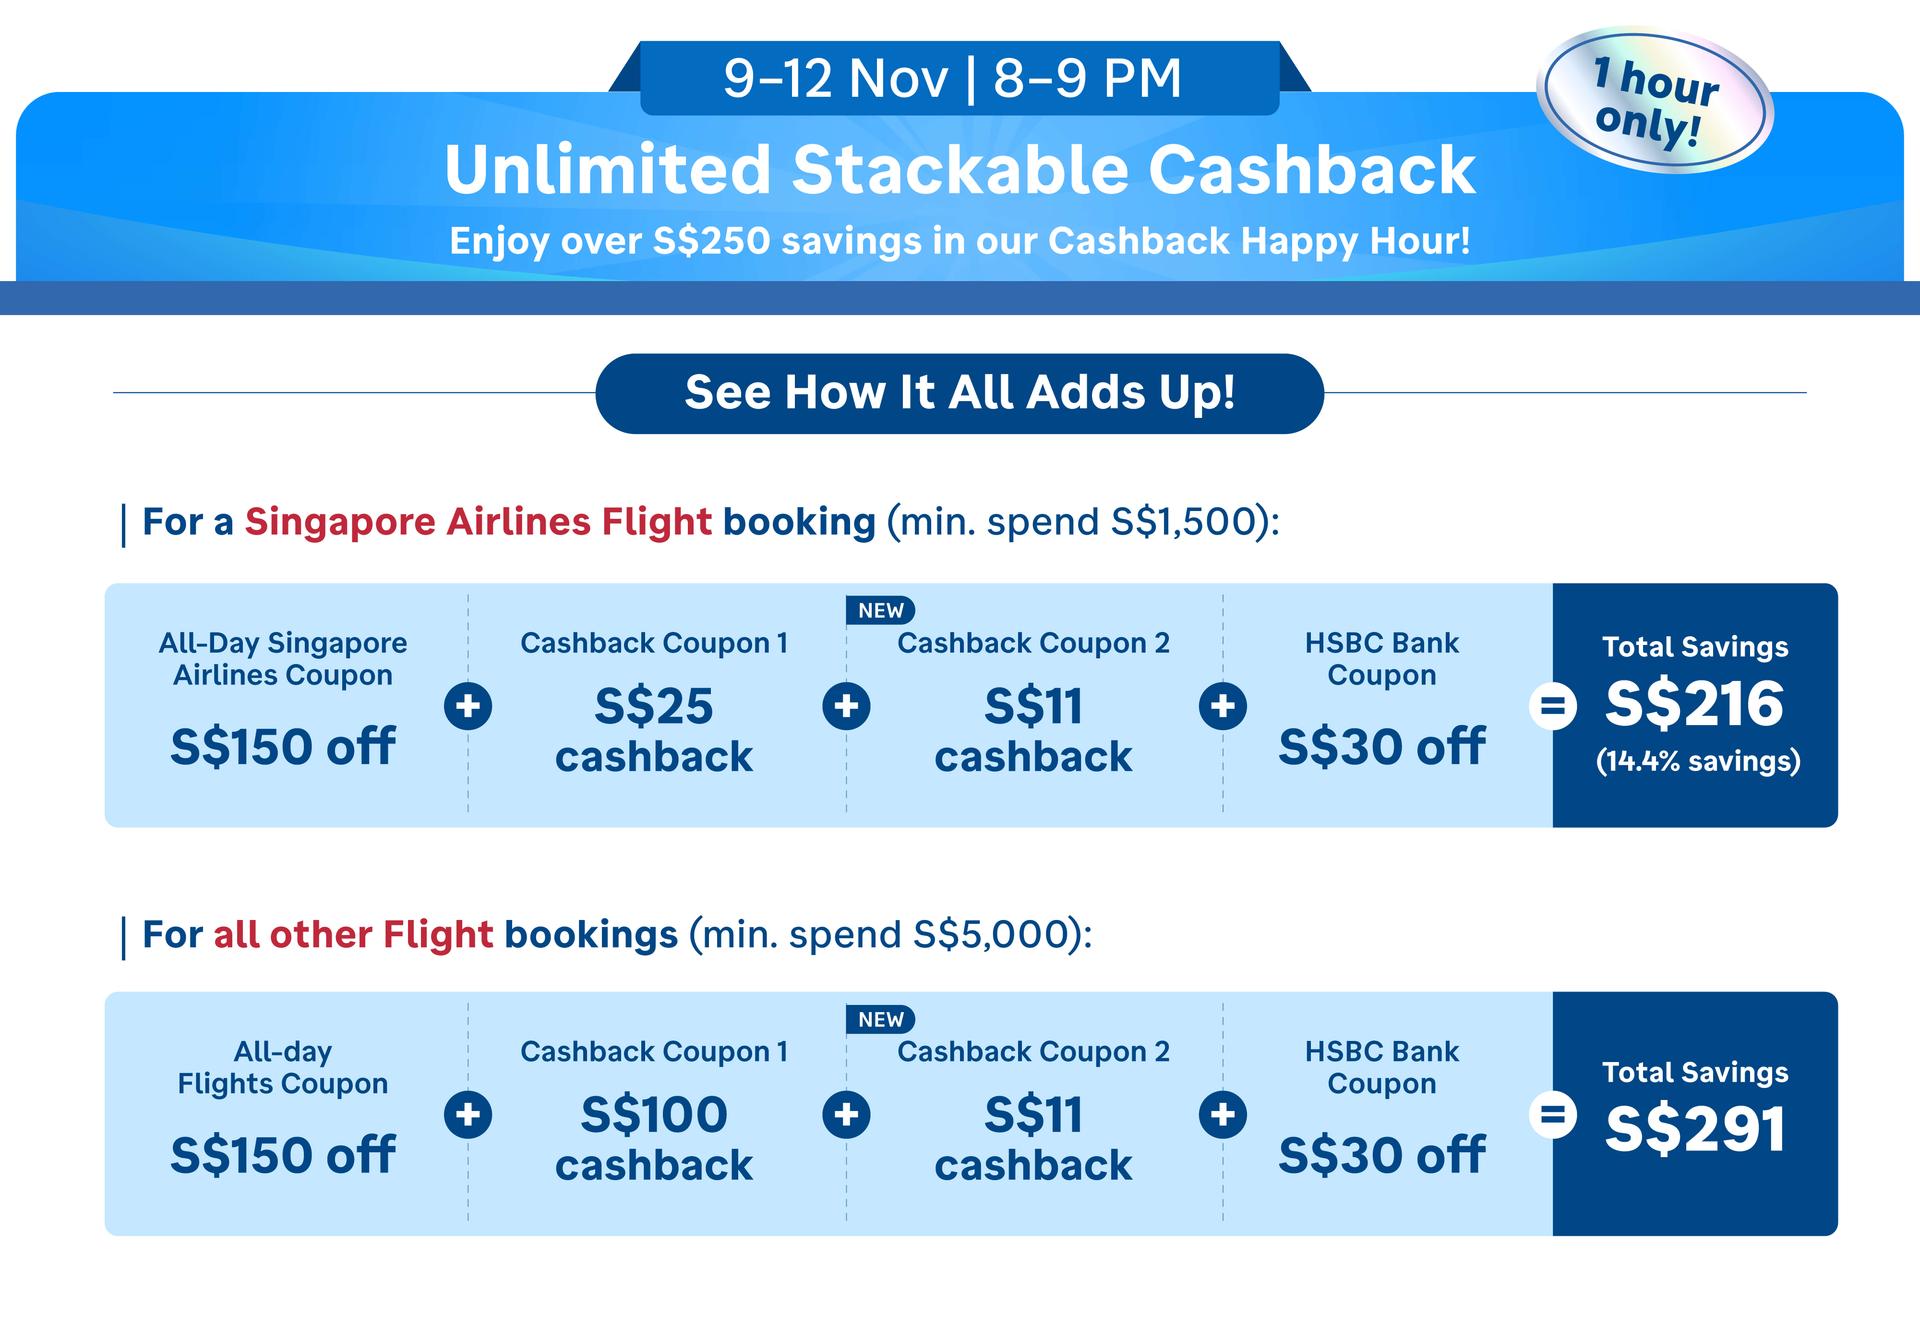Image resolution: width=1920 pixels, height=1335 pixels.
Task: Click the Total Savings S$216 box
Action: 1695,704
